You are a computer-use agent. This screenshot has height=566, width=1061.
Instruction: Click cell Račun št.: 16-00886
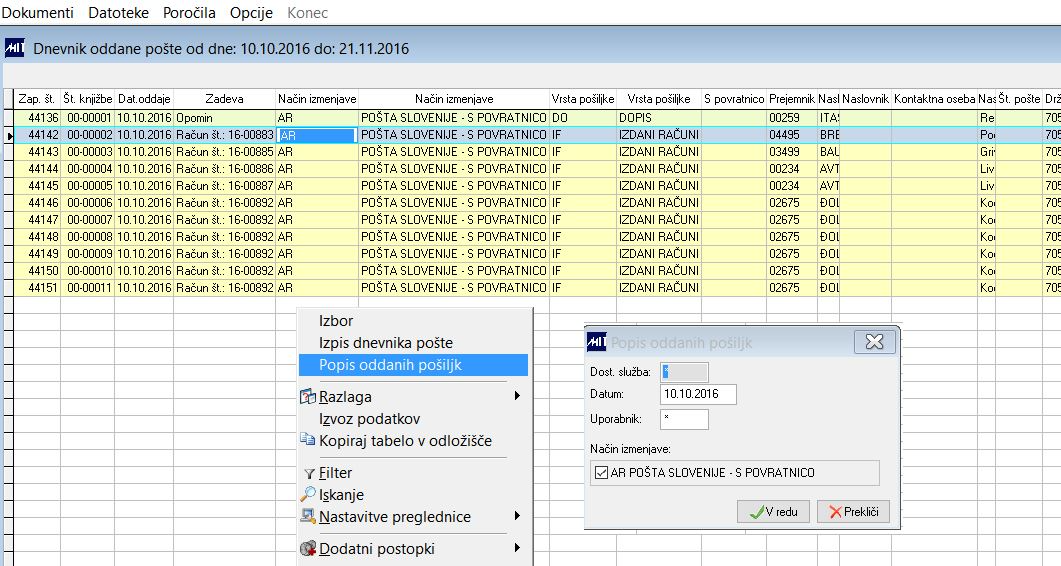225,169
